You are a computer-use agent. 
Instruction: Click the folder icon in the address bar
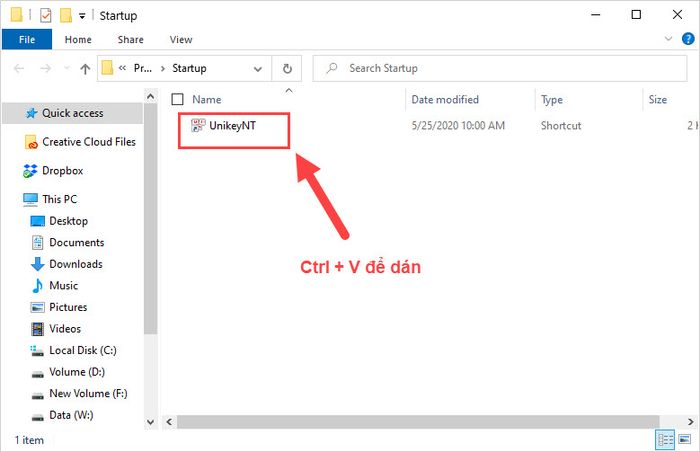coord(107,68)
